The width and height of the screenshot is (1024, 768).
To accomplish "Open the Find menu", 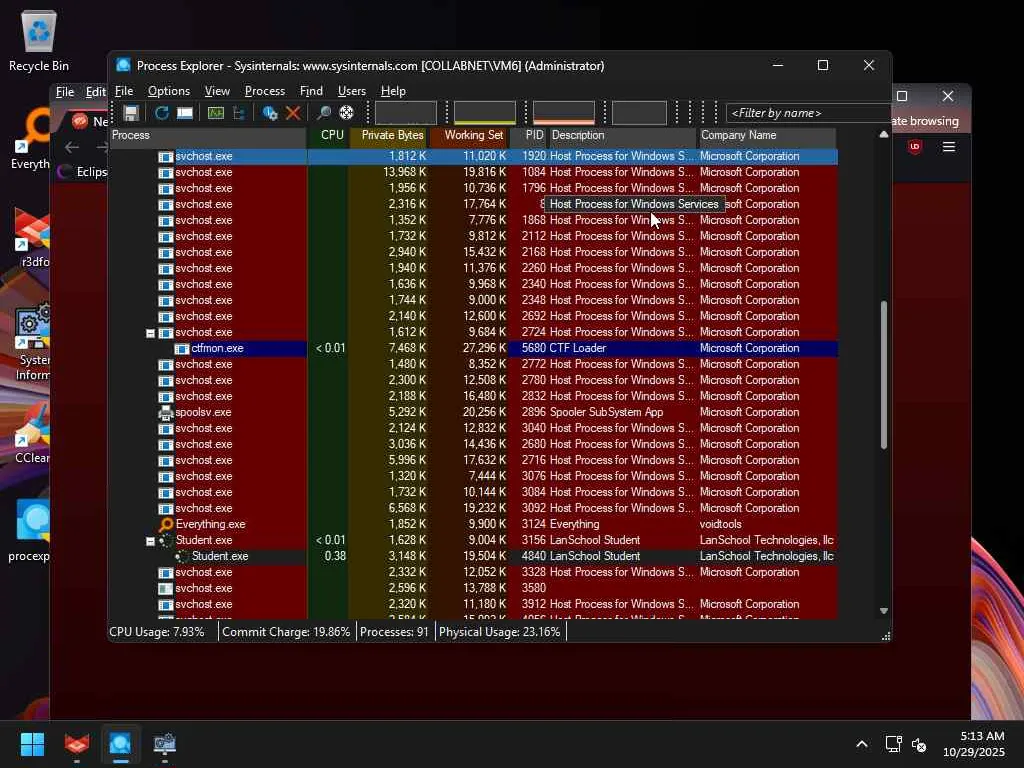I will click(x=311, y=91).
